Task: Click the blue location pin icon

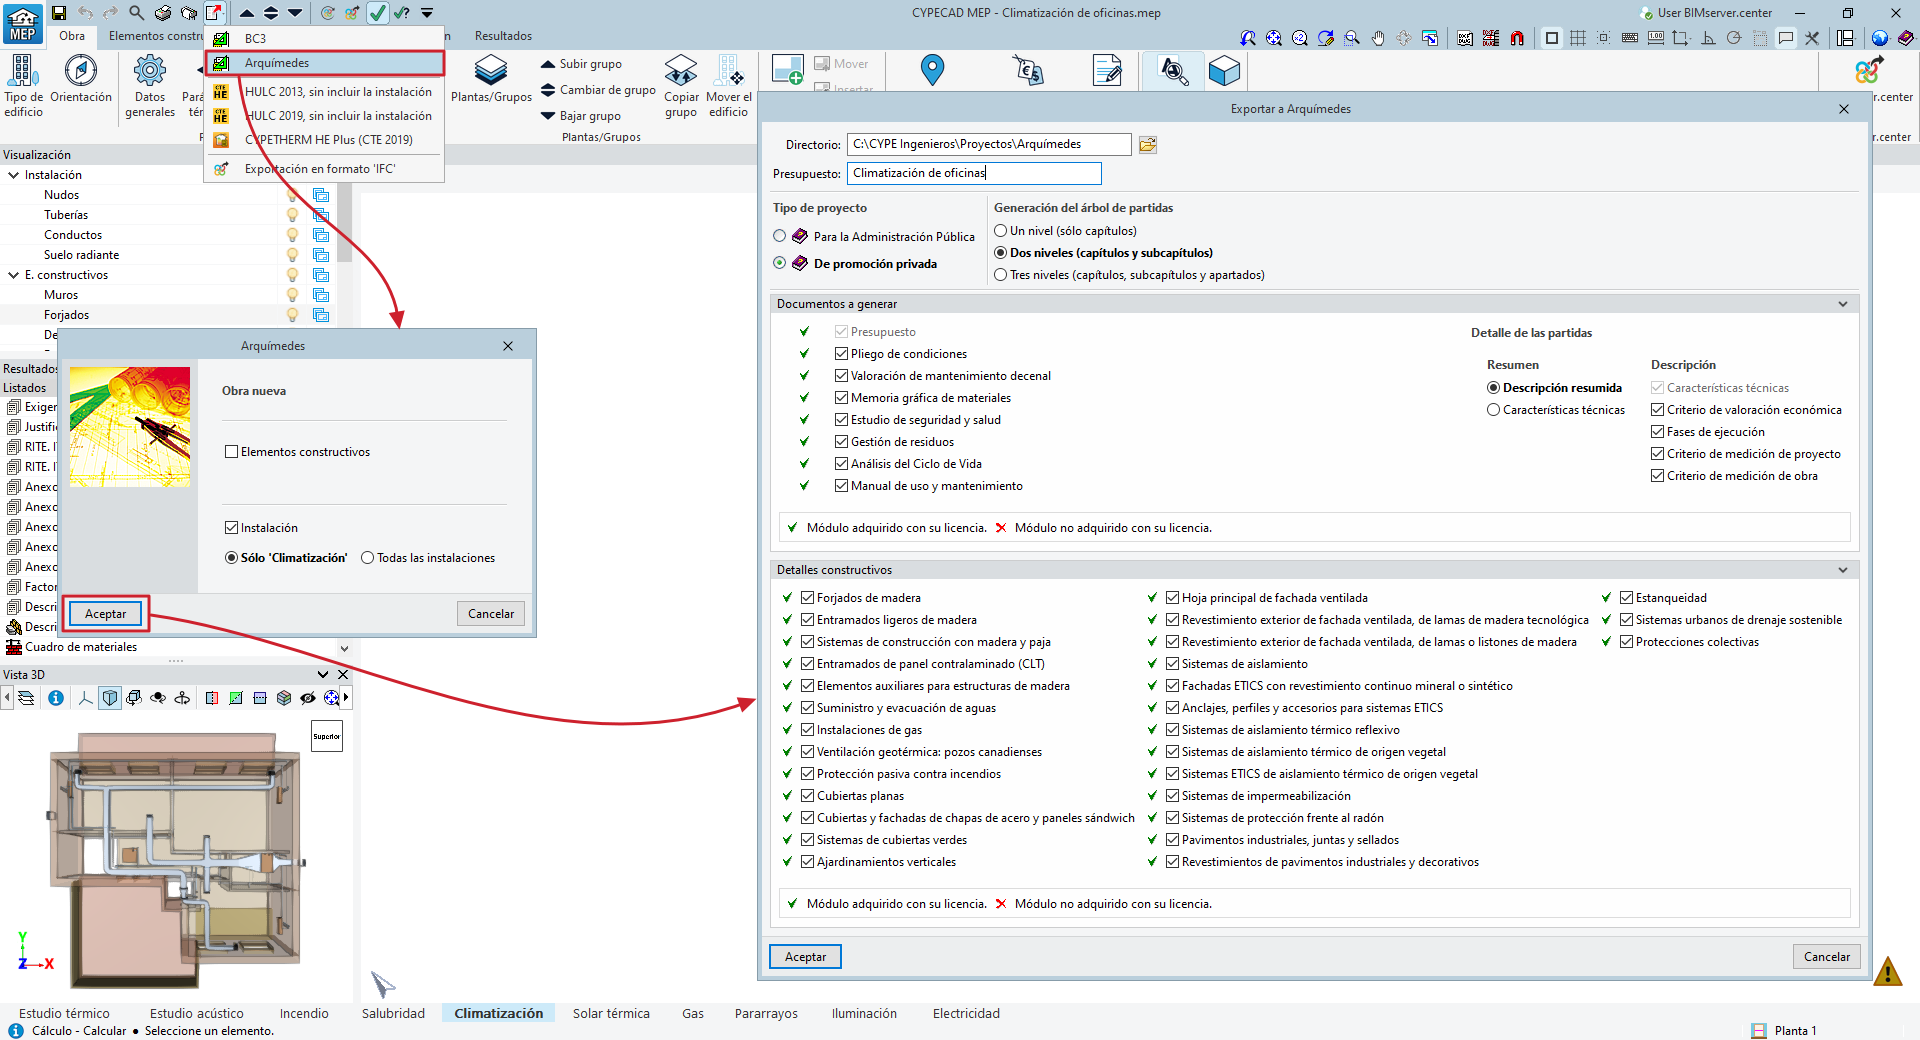Action: (932, 70)
